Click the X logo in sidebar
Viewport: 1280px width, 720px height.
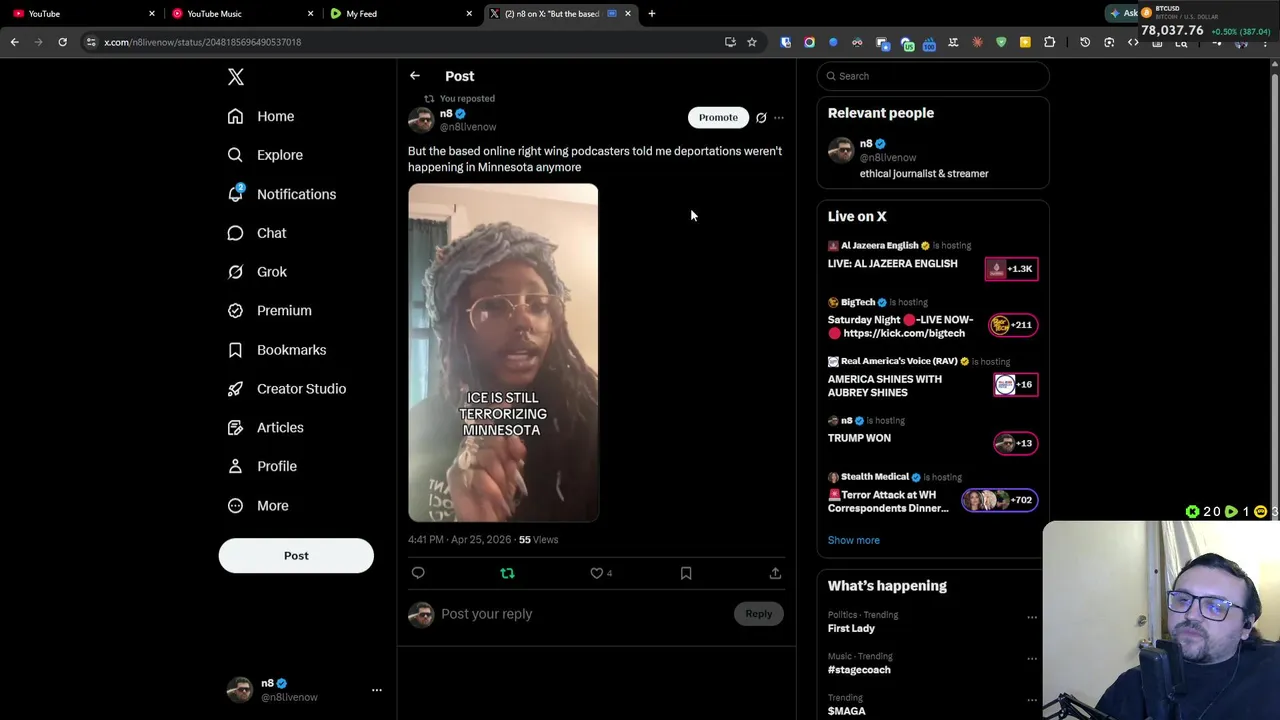click(236, 77)
